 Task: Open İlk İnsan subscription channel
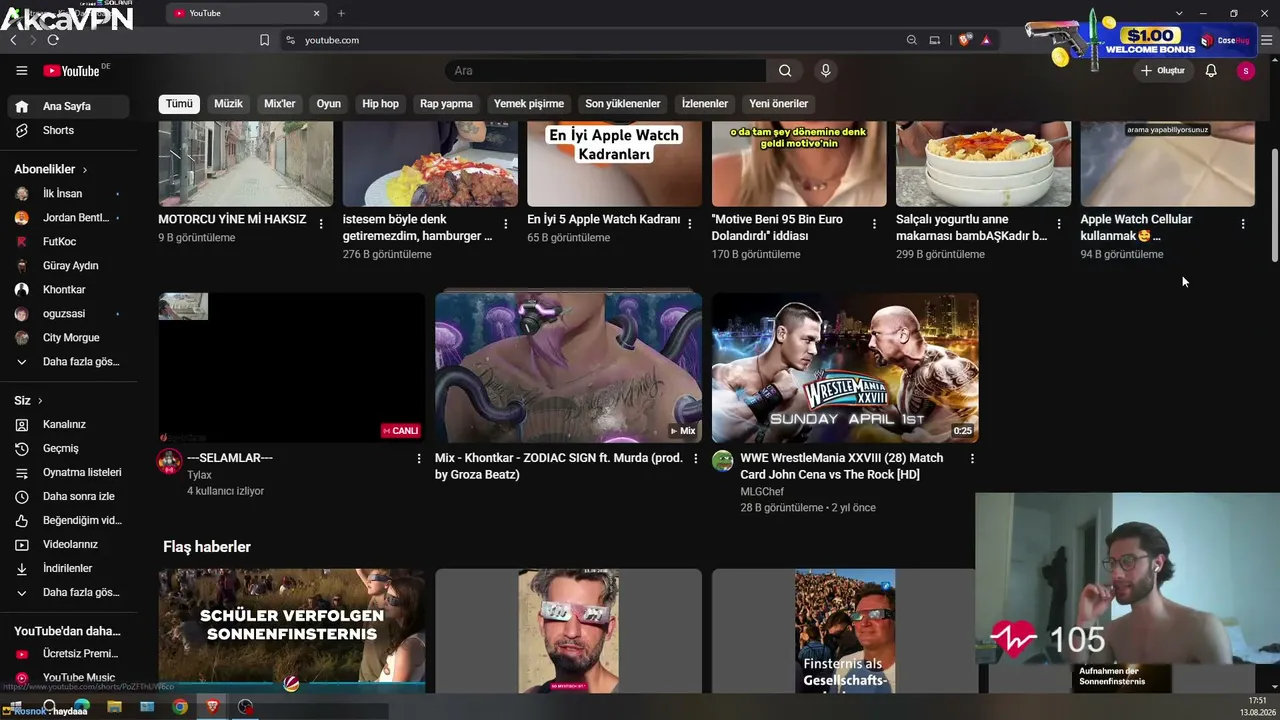67,194
